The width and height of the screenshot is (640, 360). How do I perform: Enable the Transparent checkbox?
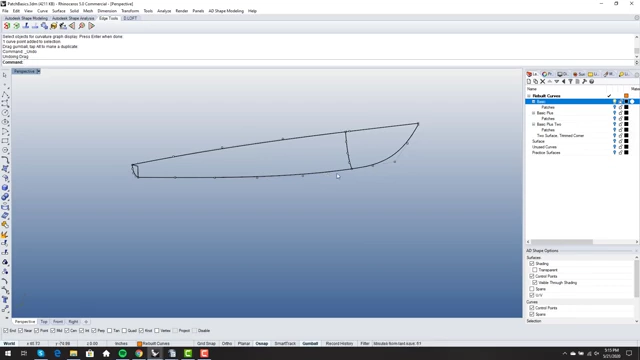535,270
